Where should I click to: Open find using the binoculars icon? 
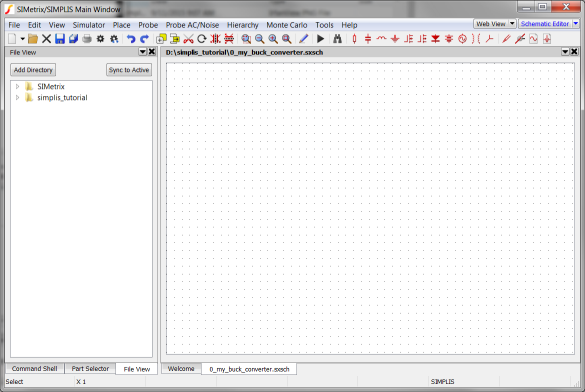[337, 39]
